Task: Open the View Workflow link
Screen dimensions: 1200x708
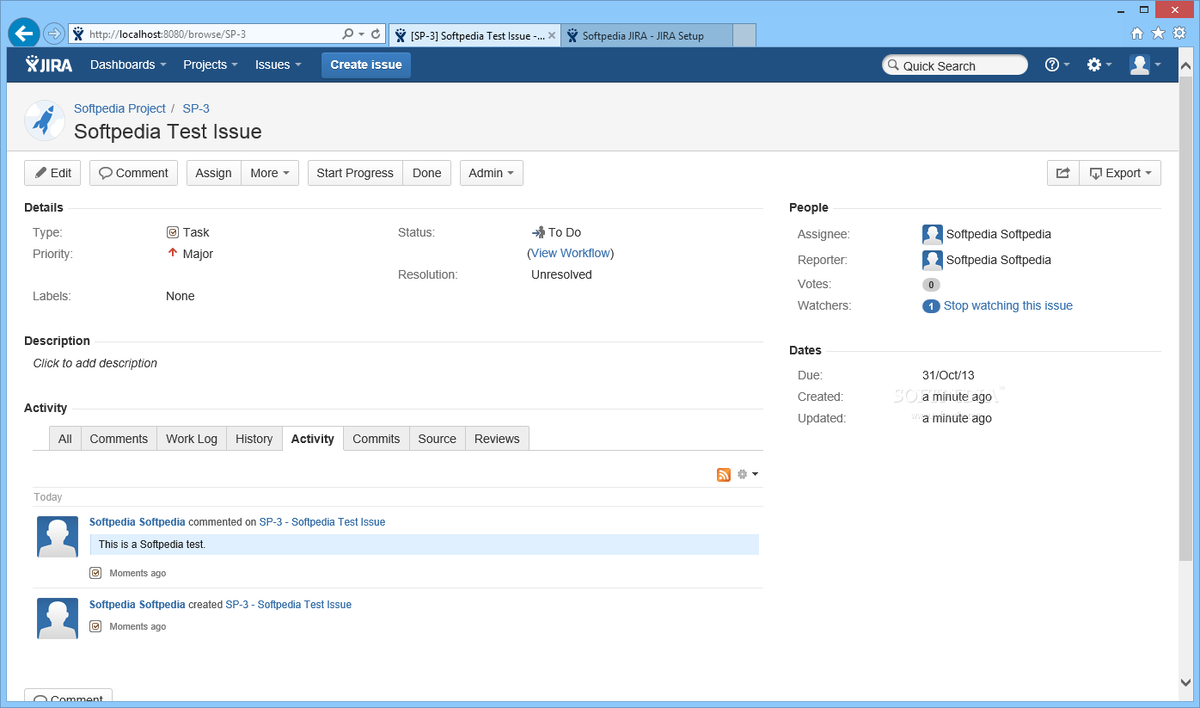Action: point(571,254)
